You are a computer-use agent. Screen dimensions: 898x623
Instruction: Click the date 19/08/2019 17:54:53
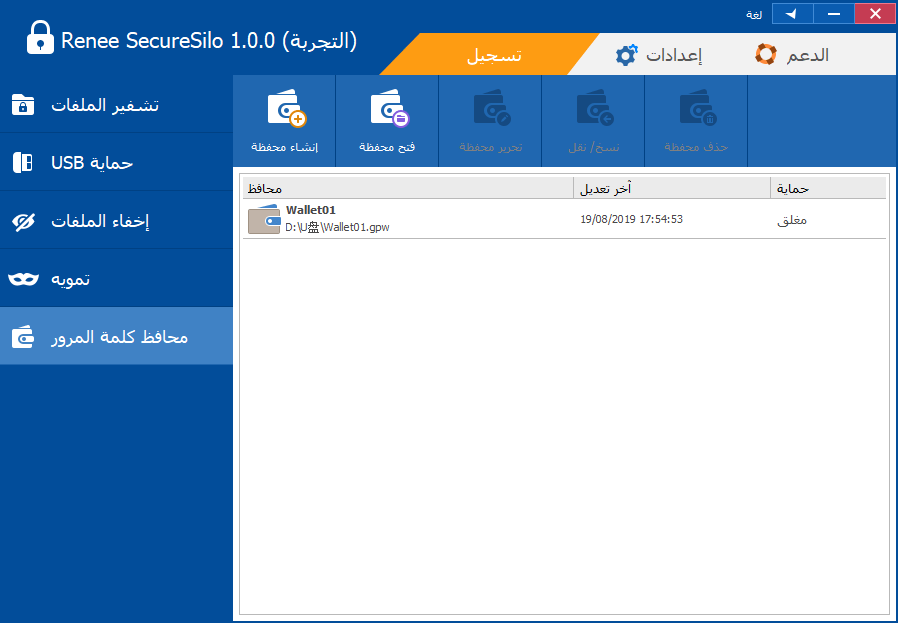[x=631, y=219]
